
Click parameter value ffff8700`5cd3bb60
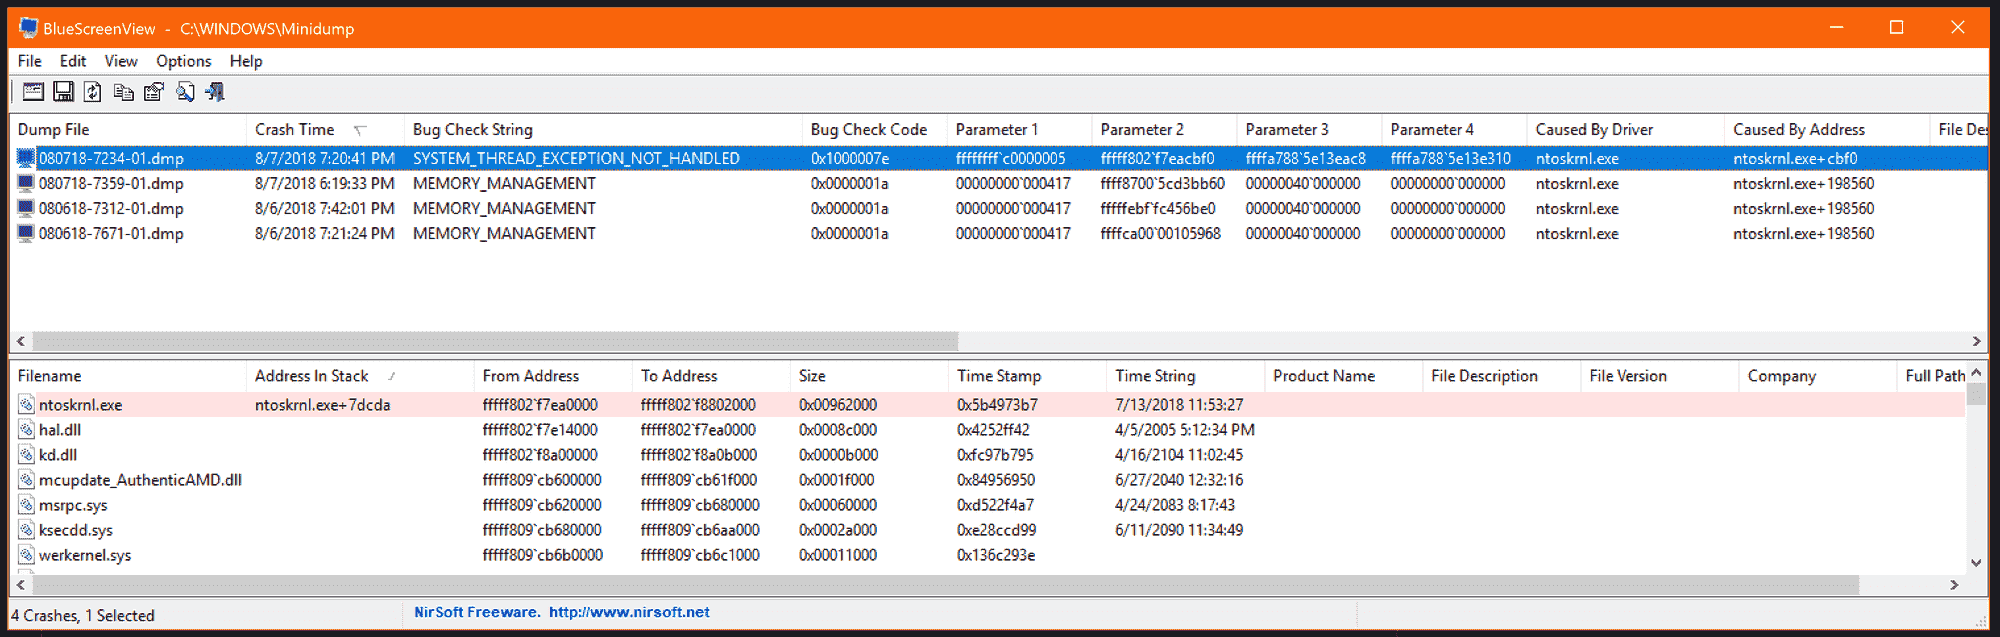(1162, 183)
